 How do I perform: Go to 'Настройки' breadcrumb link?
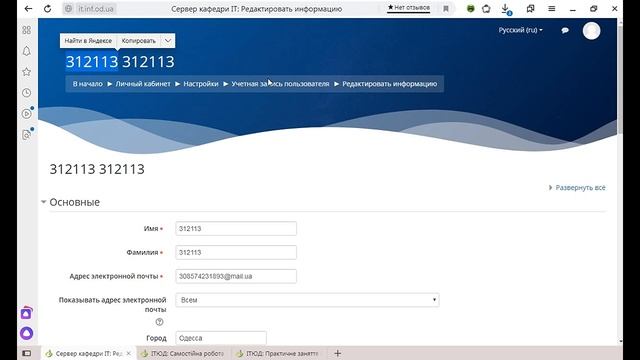pos(201,84)
